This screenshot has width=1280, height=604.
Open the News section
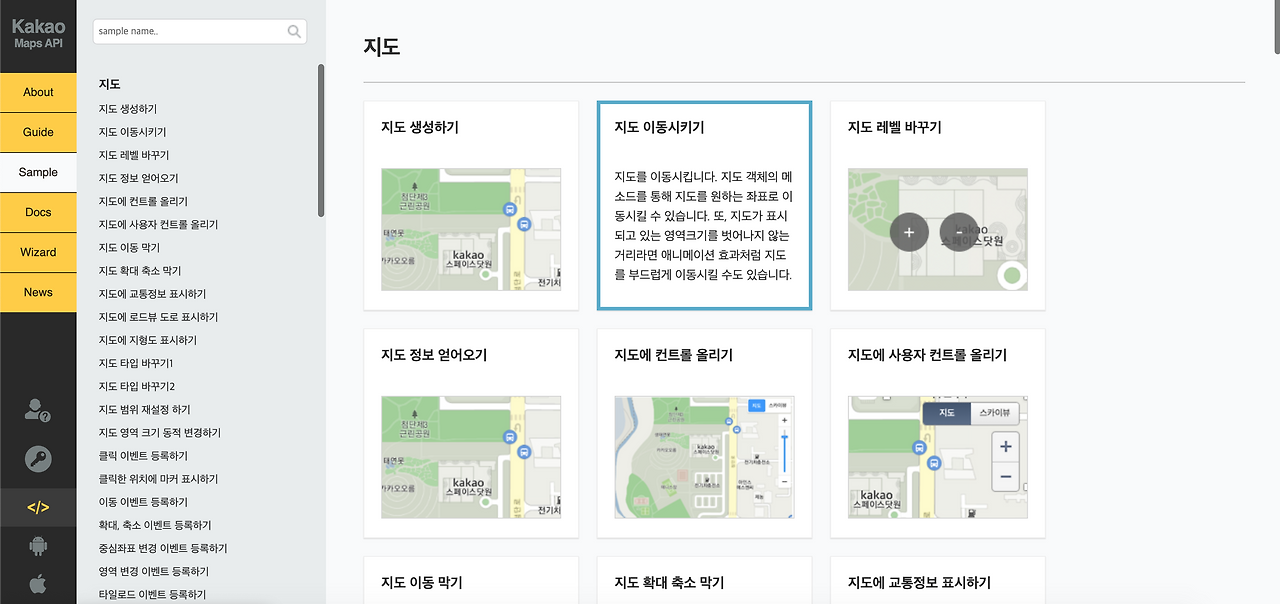[x=38, y=292]
